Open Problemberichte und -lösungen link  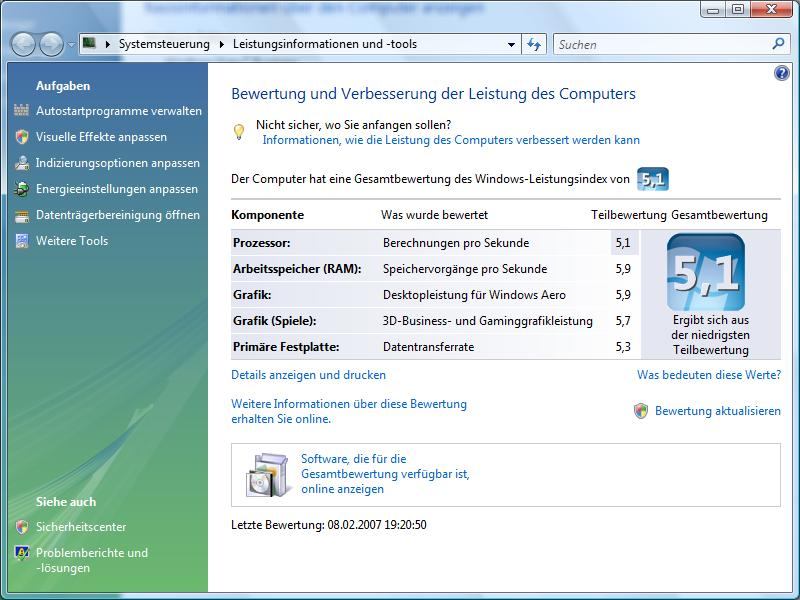pyautogui.click(x=92, y=560)
